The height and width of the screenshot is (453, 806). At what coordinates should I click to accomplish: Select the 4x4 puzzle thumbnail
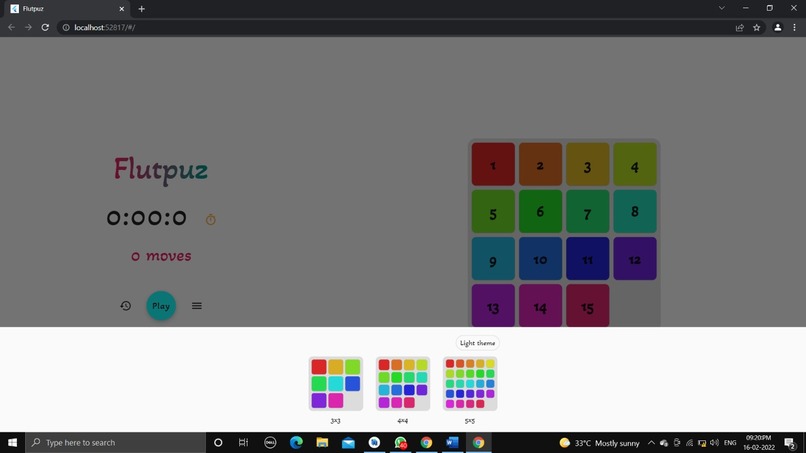402,384
